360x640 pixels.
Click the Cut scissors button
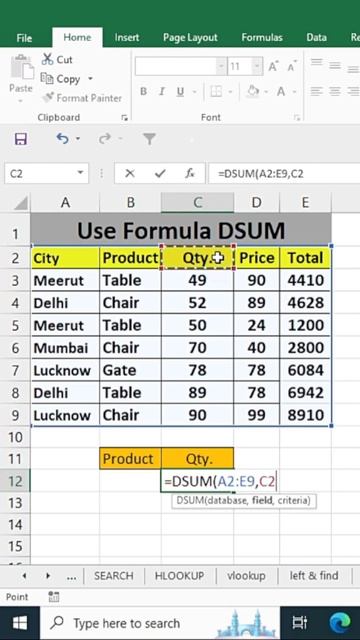(x=57, y=60)
